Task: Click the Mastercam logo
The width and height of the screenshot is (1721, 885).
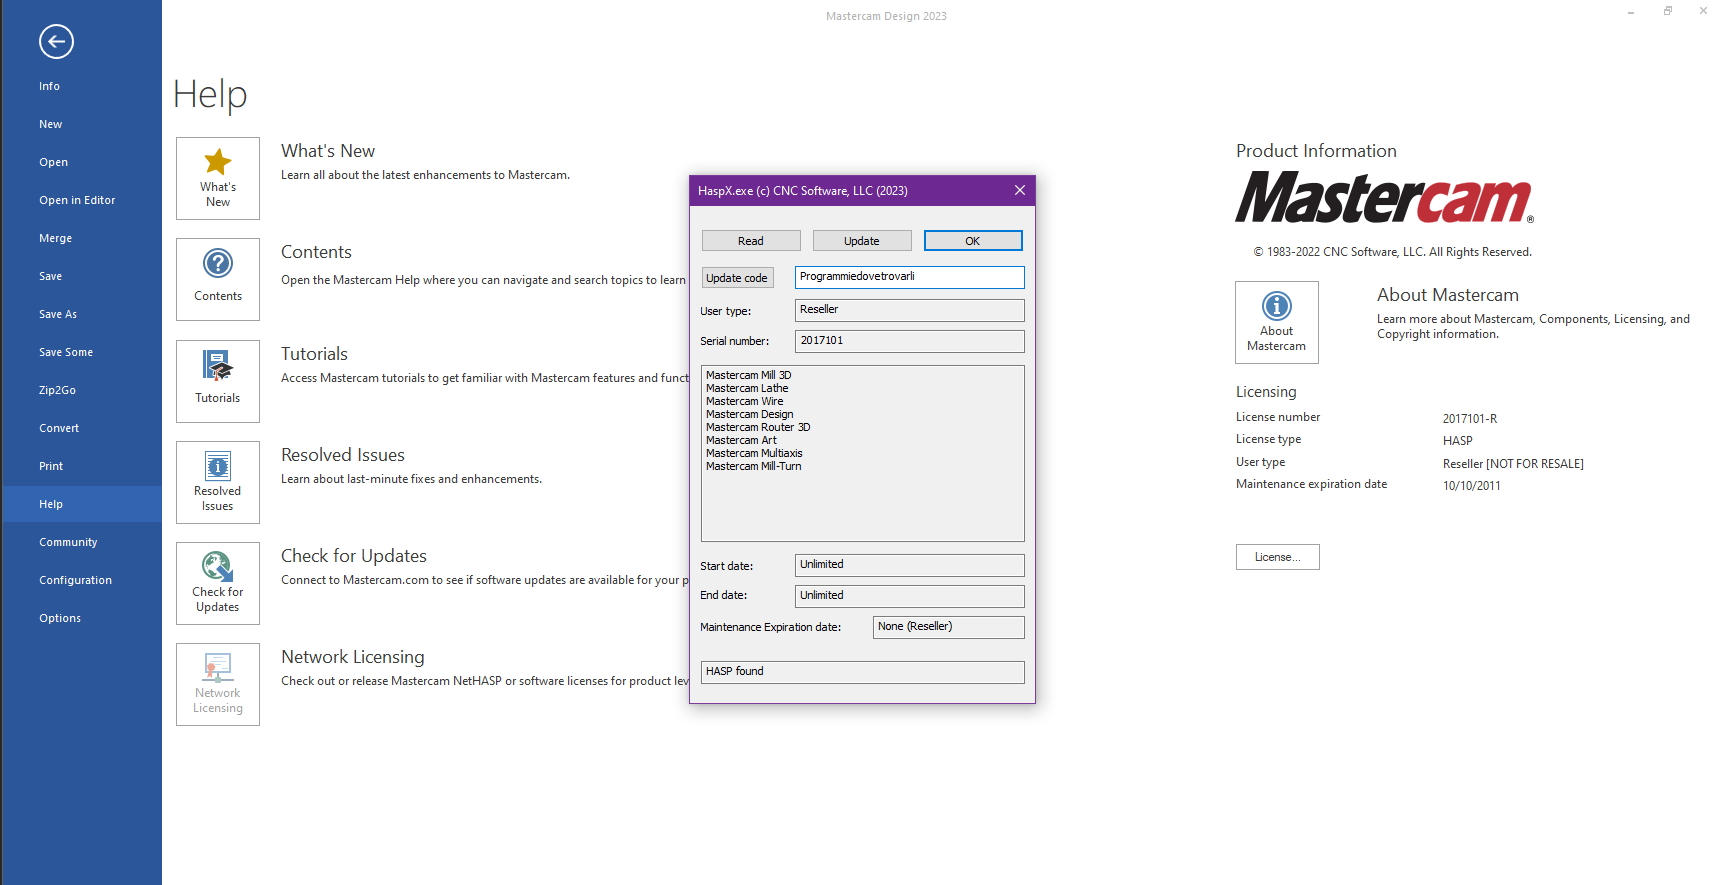Action: point(1384,197)
